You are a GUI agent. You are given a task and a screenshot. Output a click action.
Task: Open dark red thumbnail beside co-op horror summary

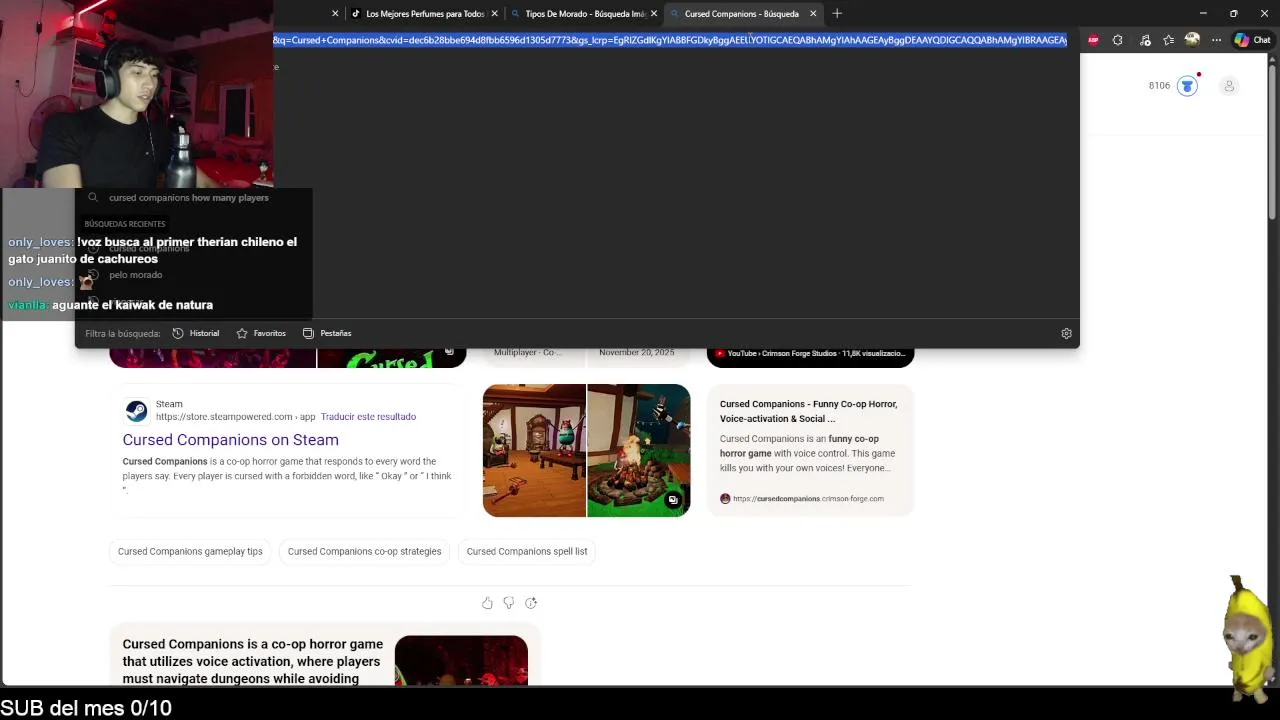click(461, 660)
